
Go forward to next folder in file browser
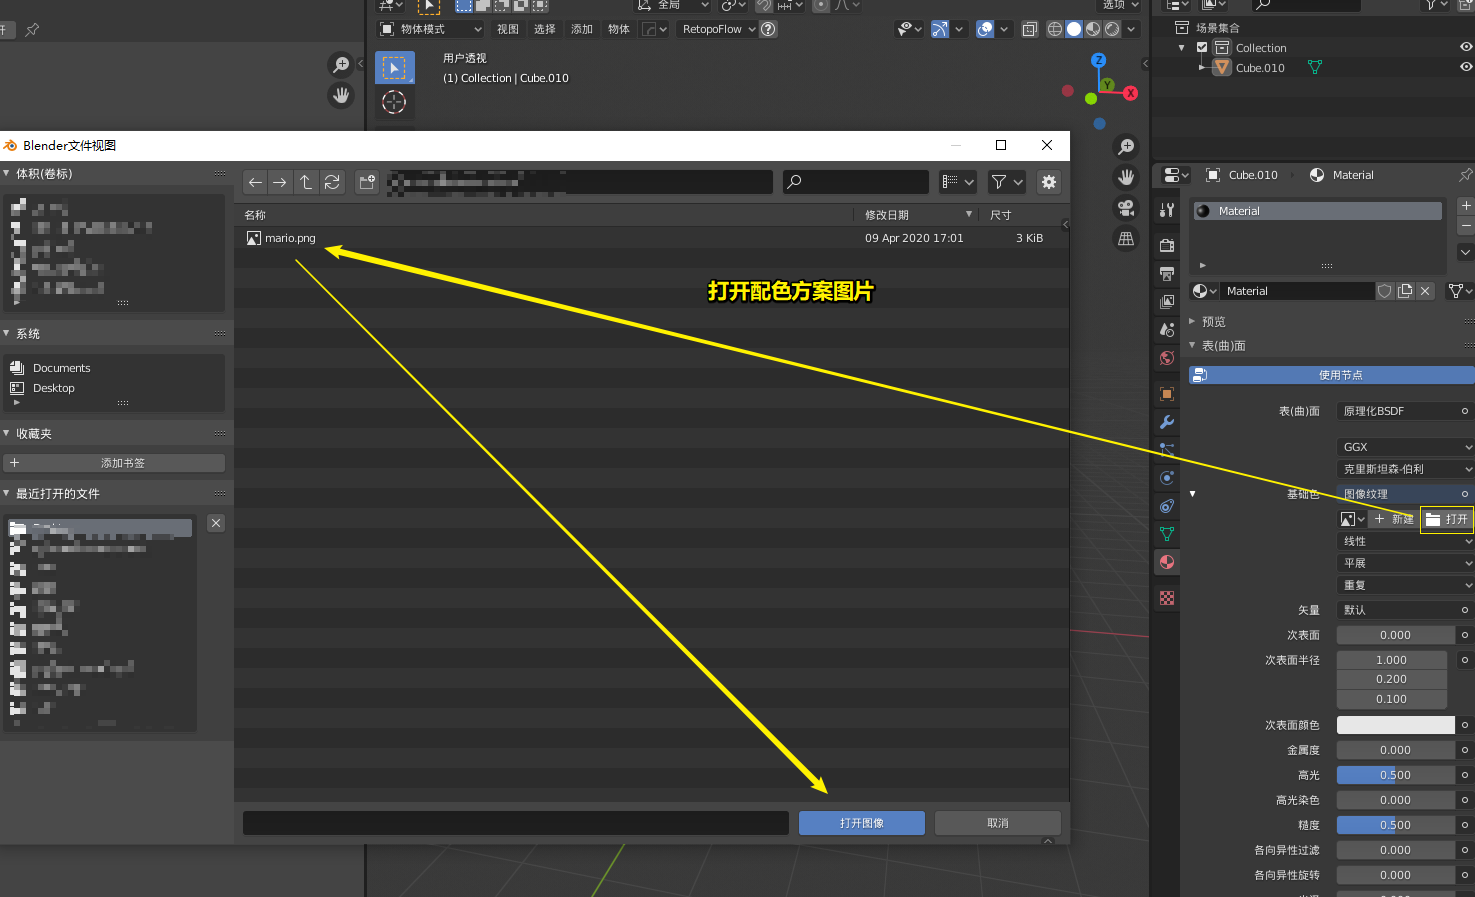coord(280,182)
